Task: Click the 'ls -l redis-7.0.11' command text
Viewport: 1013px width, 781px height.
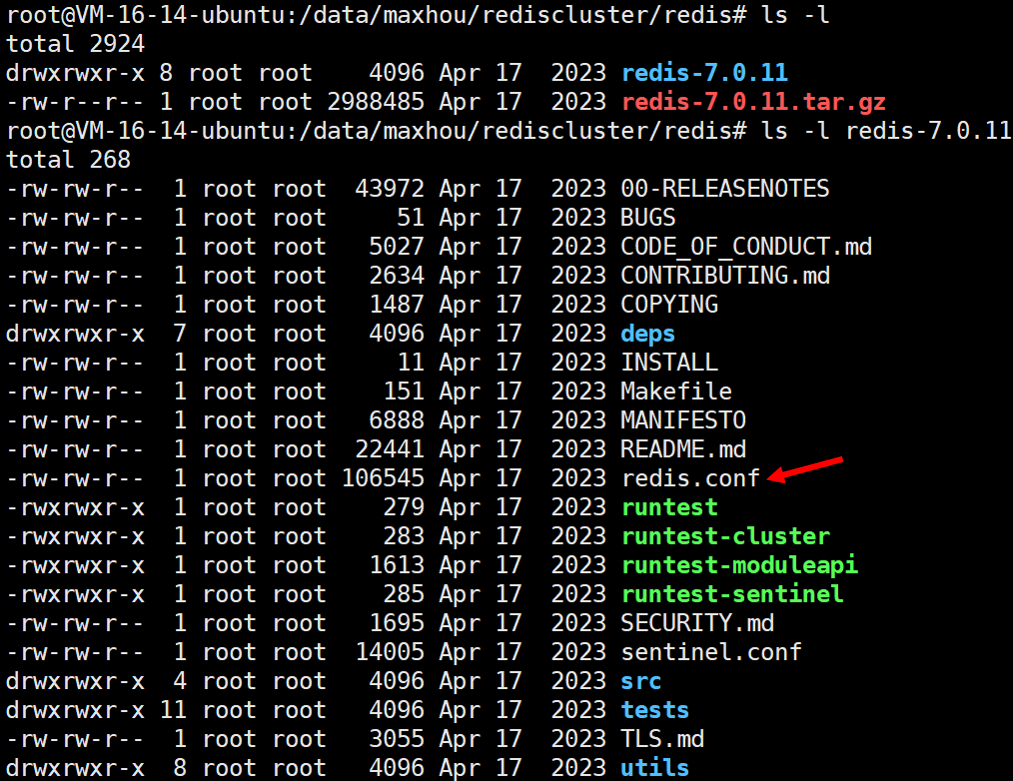Action: click(x=886, y=130)
